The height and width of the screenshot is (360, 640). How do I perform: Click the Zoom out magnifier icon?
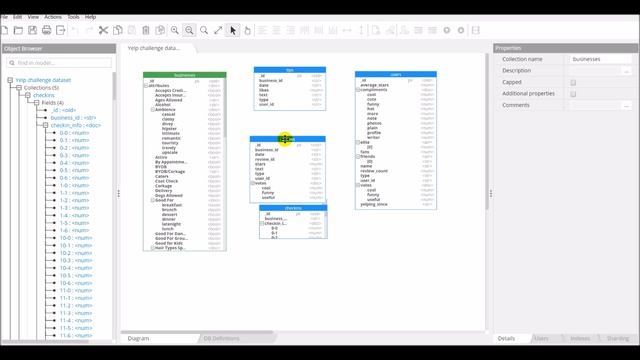(x=189, y=30)
